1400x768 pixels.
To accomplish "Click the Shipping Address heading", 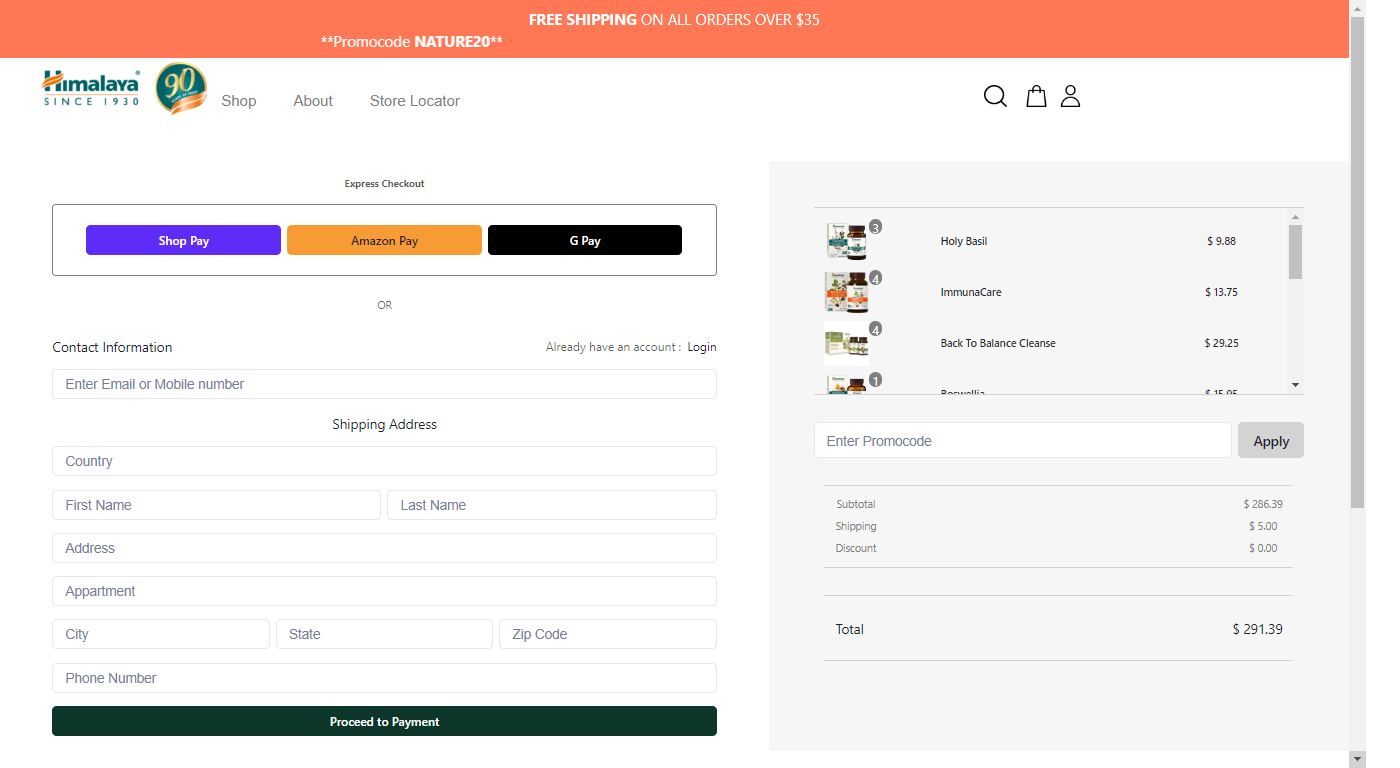I will [x=384, y=424].
